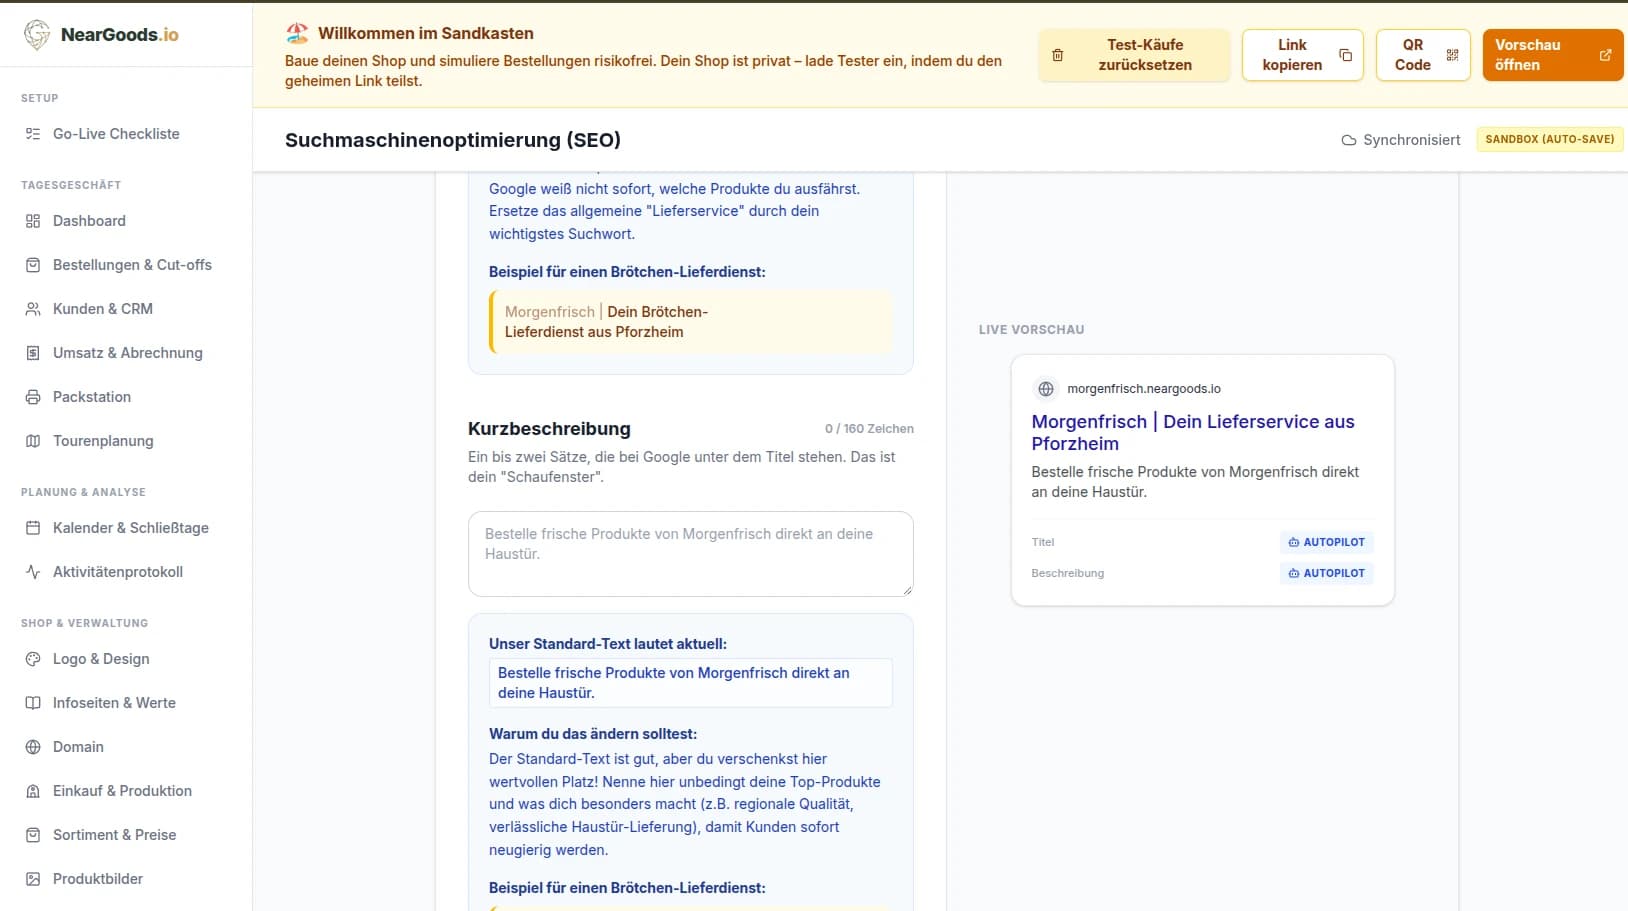Reset test purchases with Test-Käufe zurücksetzen
The height and width of the screenshot is (911, 1628).
click(1134, 55)
